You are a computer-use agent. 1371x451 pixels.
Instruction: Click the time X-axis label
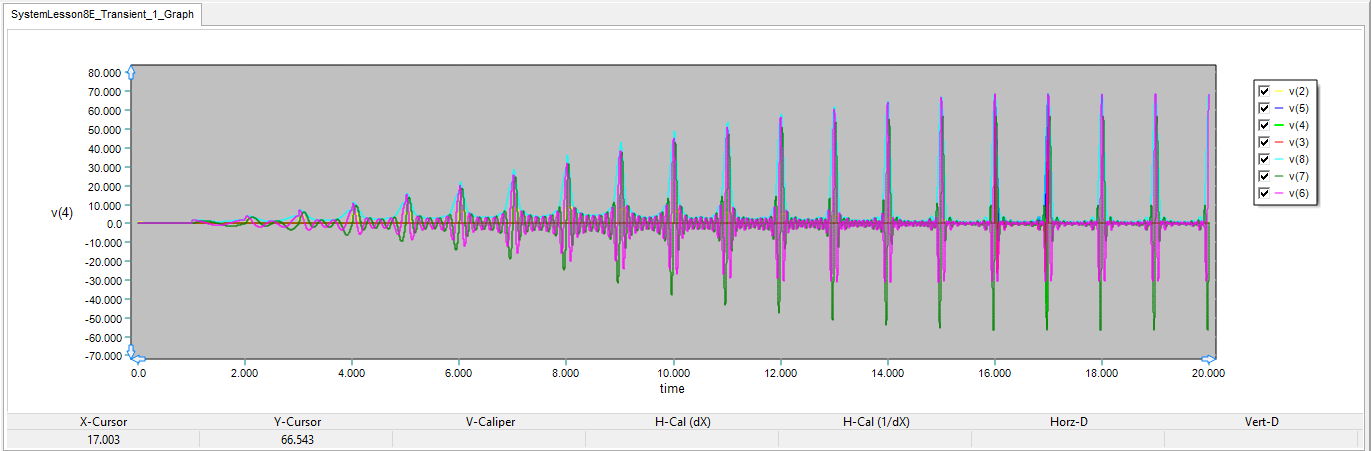pyautogui.click(x=672, y=388)
